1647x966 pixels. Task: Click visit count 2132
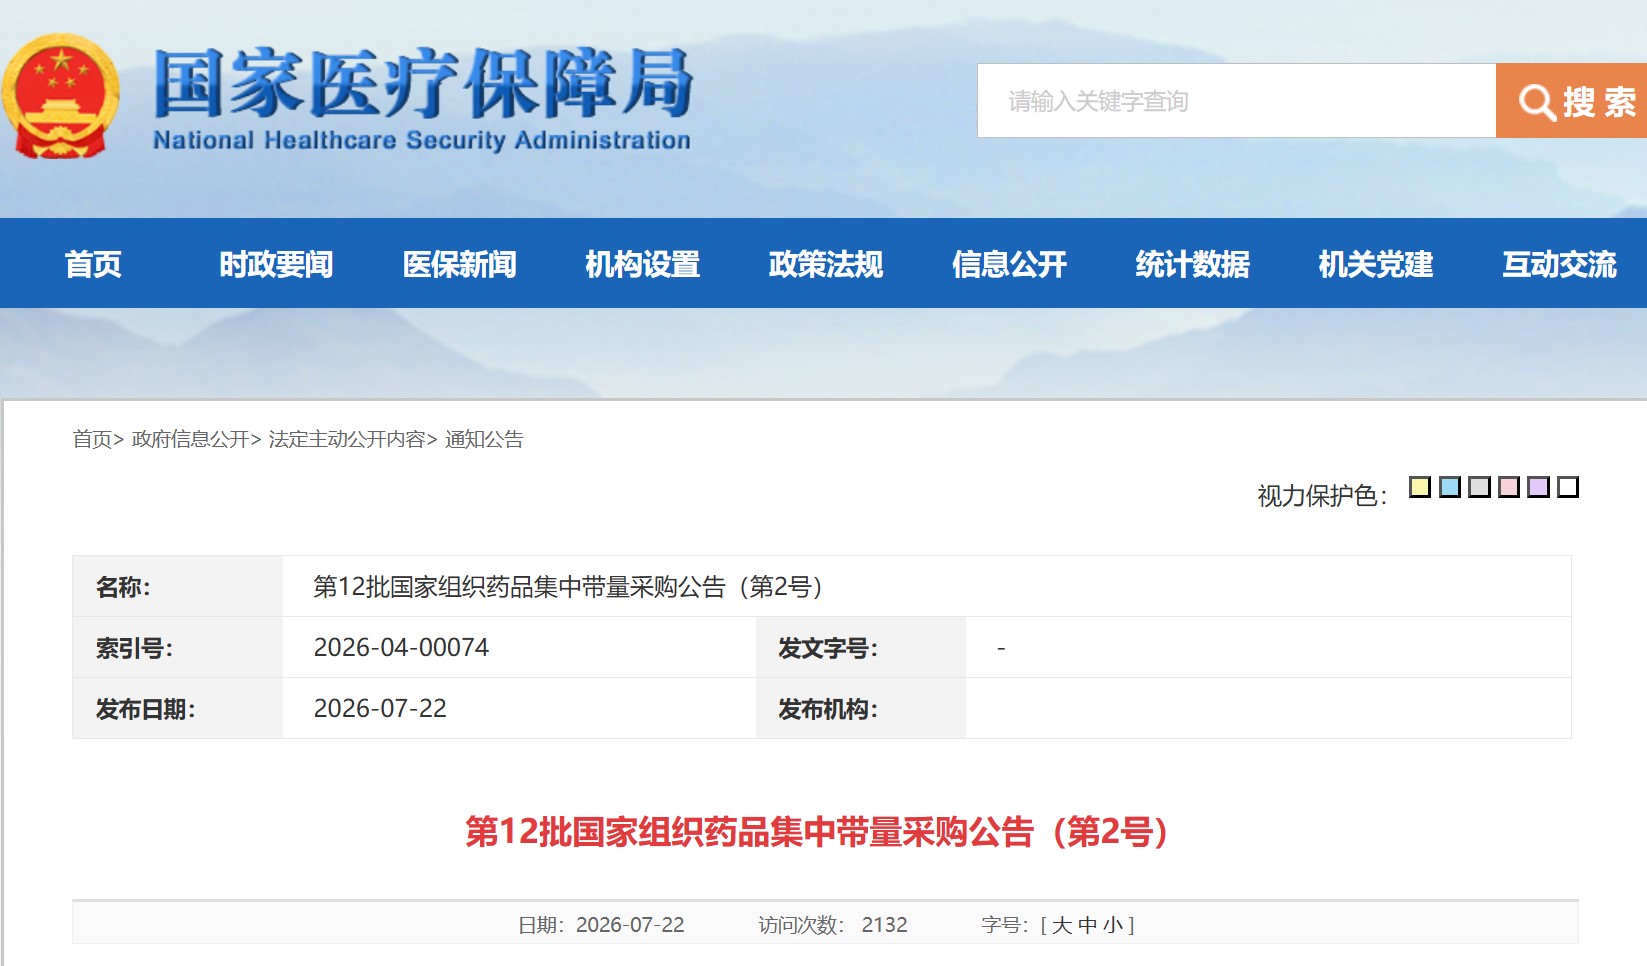click(884, 925)
